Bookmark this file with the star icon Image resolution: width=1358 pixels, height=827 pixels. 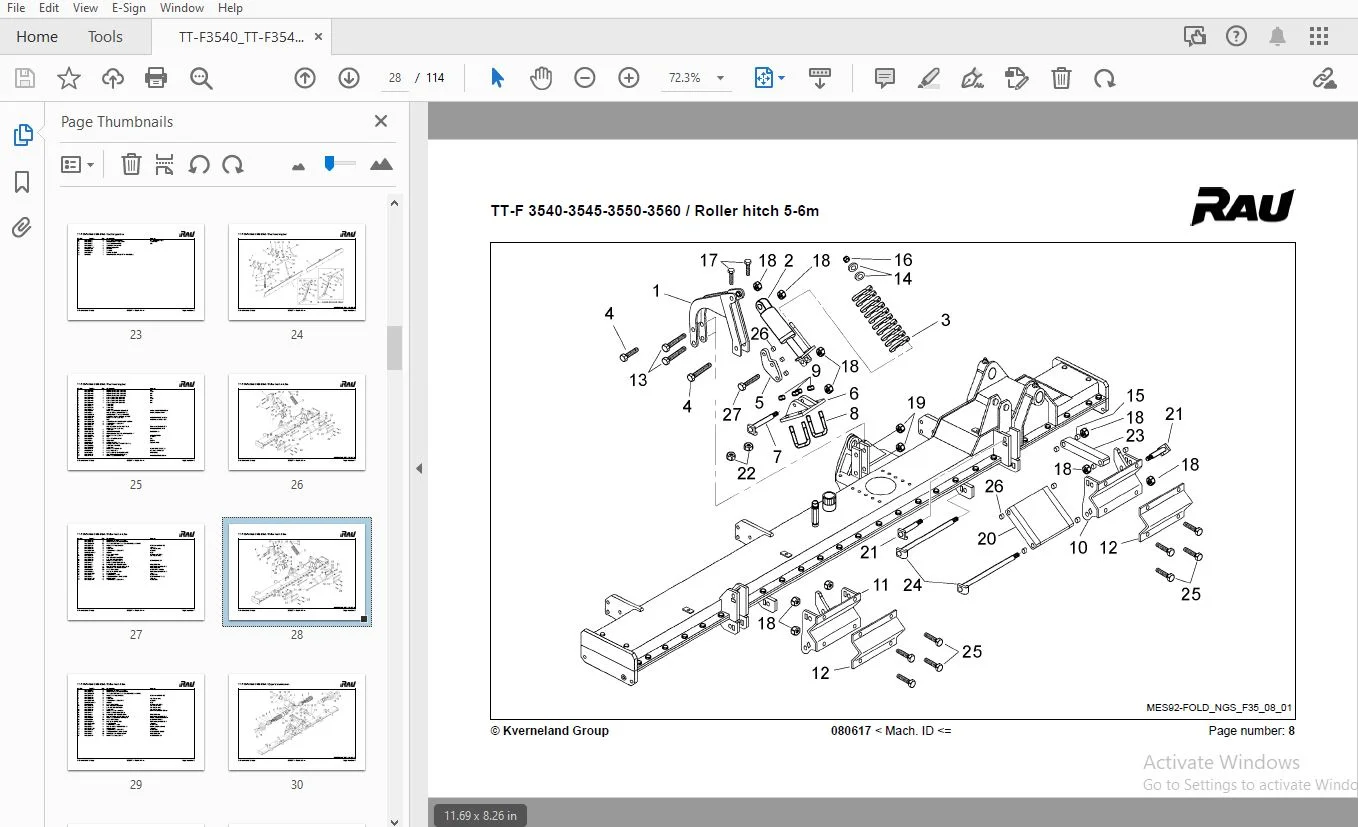[x=69, y=78]
